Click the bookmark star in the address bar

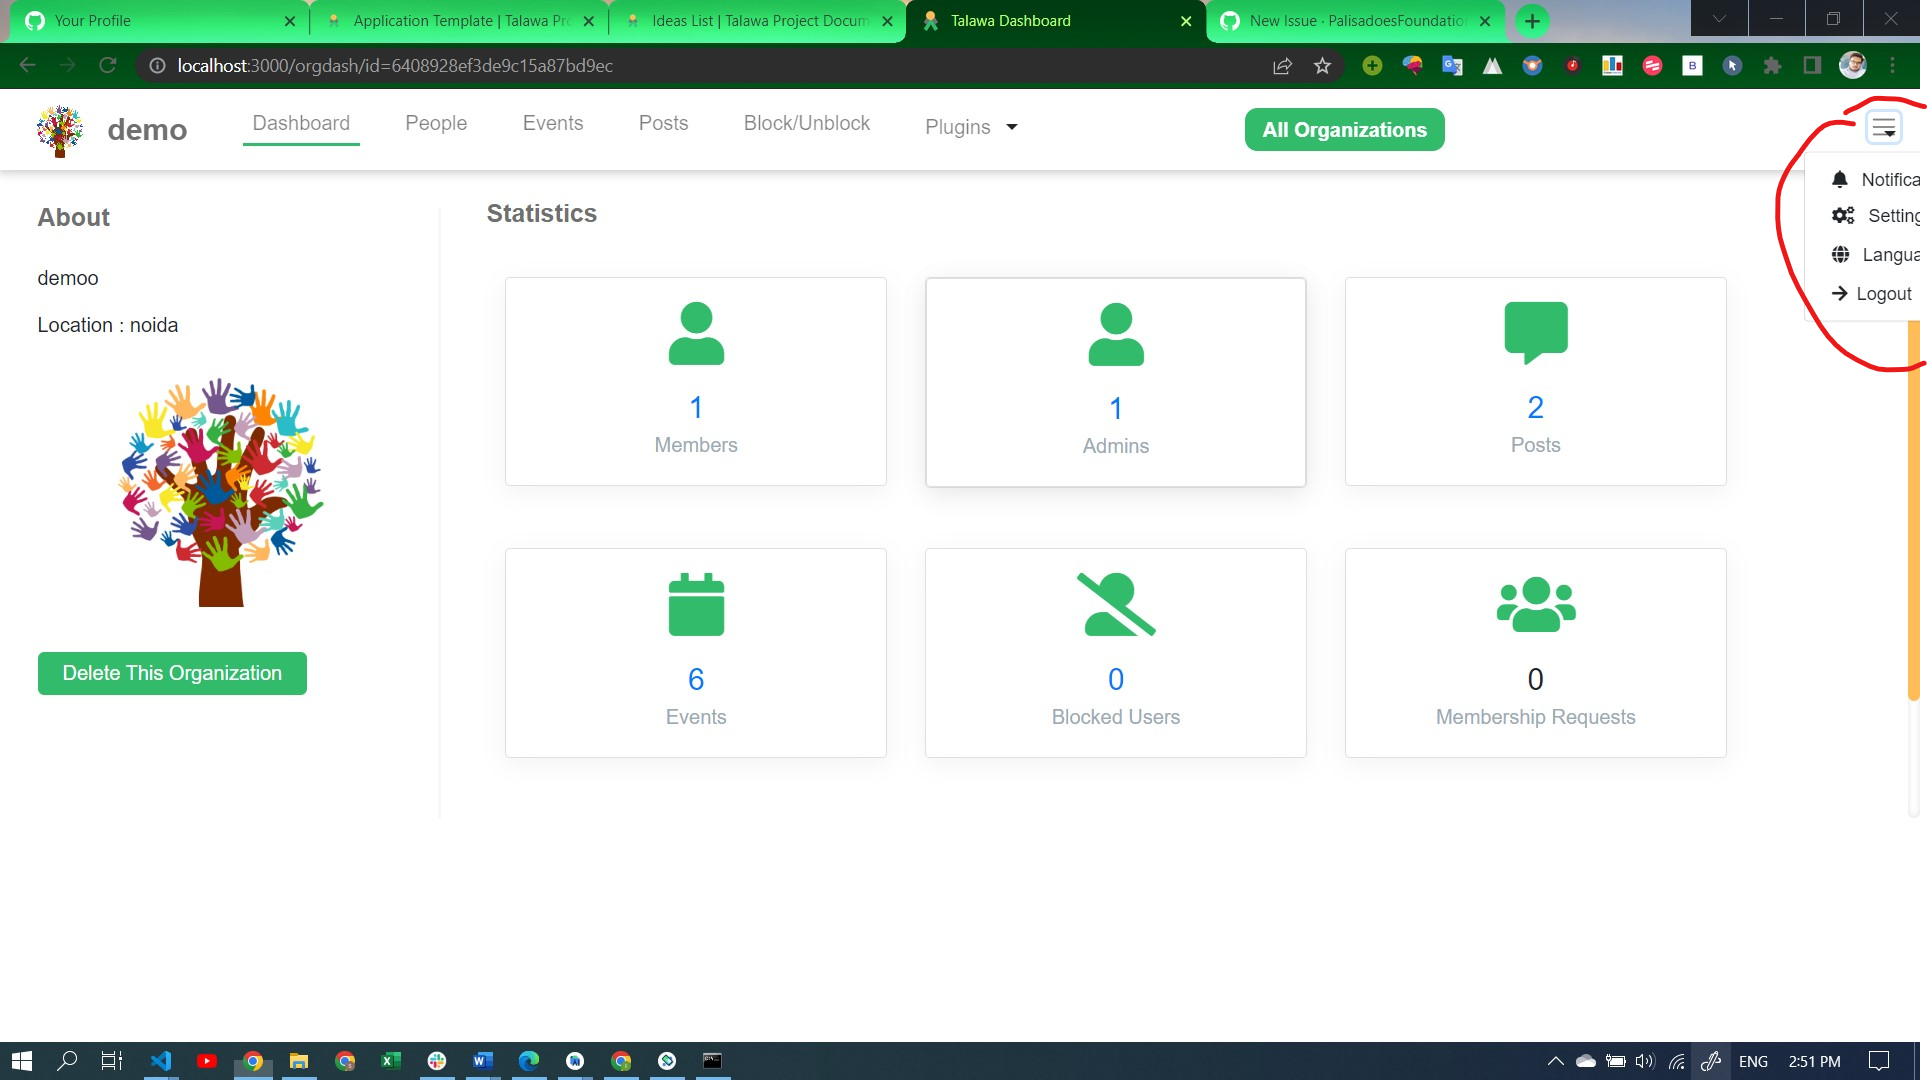[1321, 66]
